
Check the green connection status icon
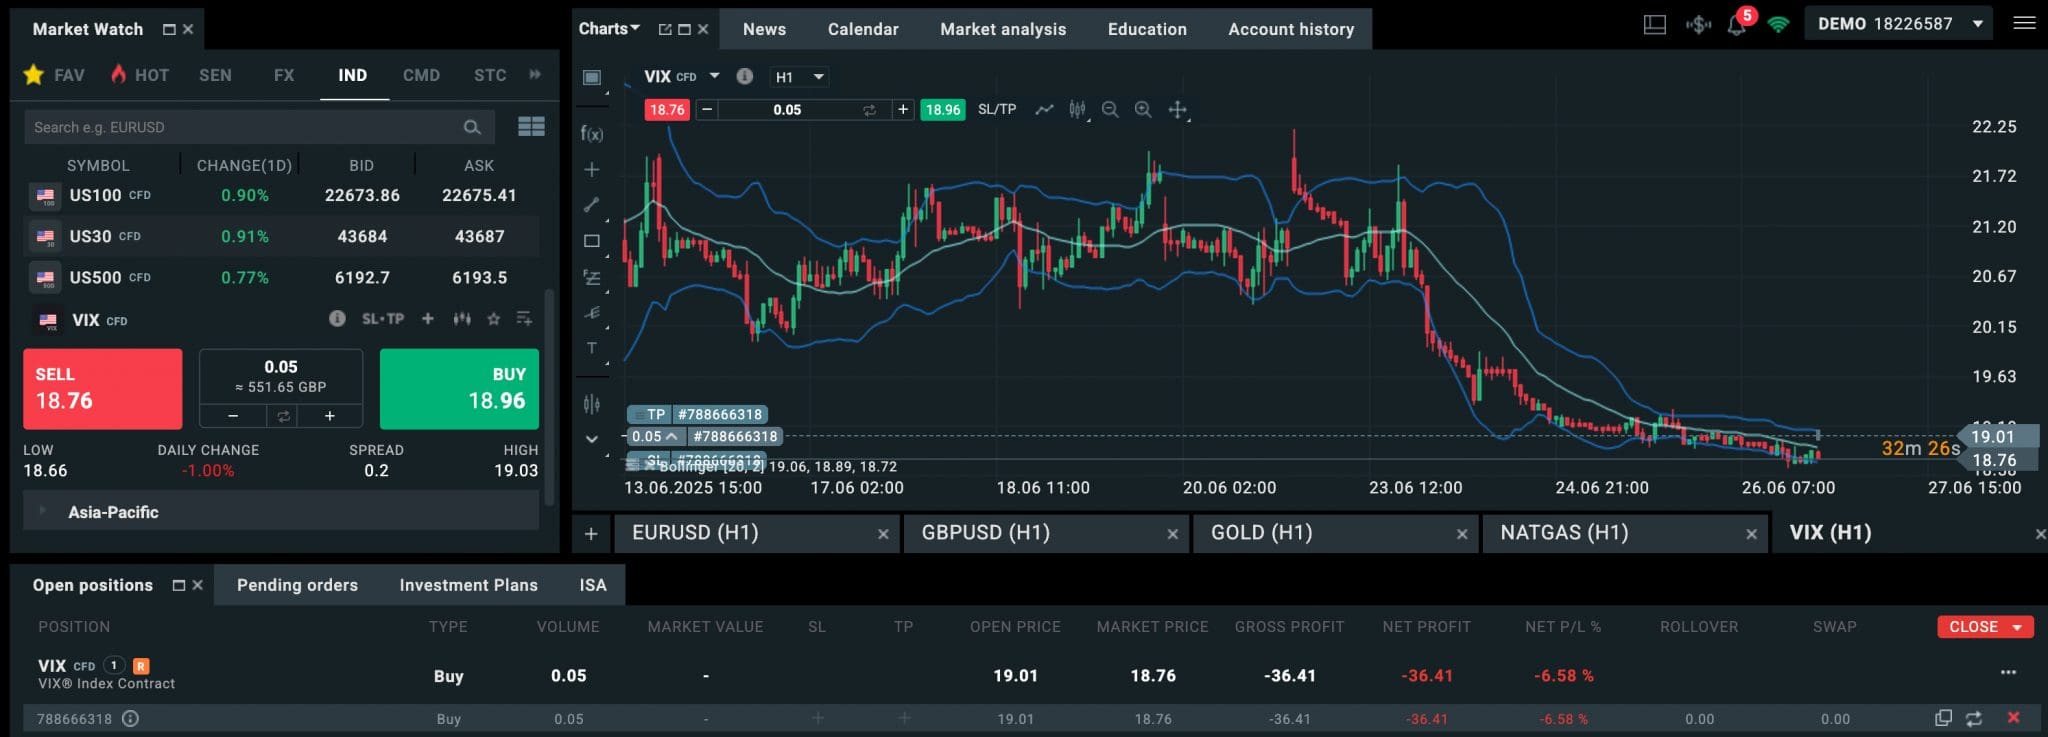1778,24
